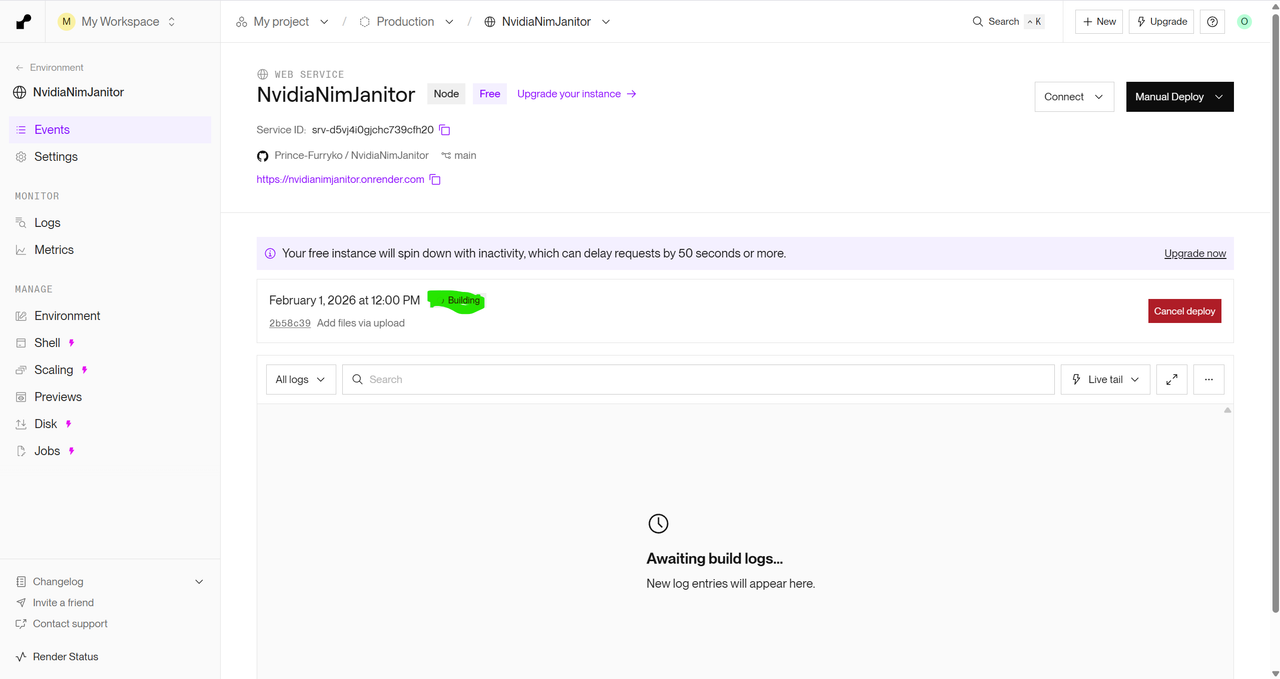
Task: Click the deploy timestamp February 1, 2026
Action: [345, 300]
